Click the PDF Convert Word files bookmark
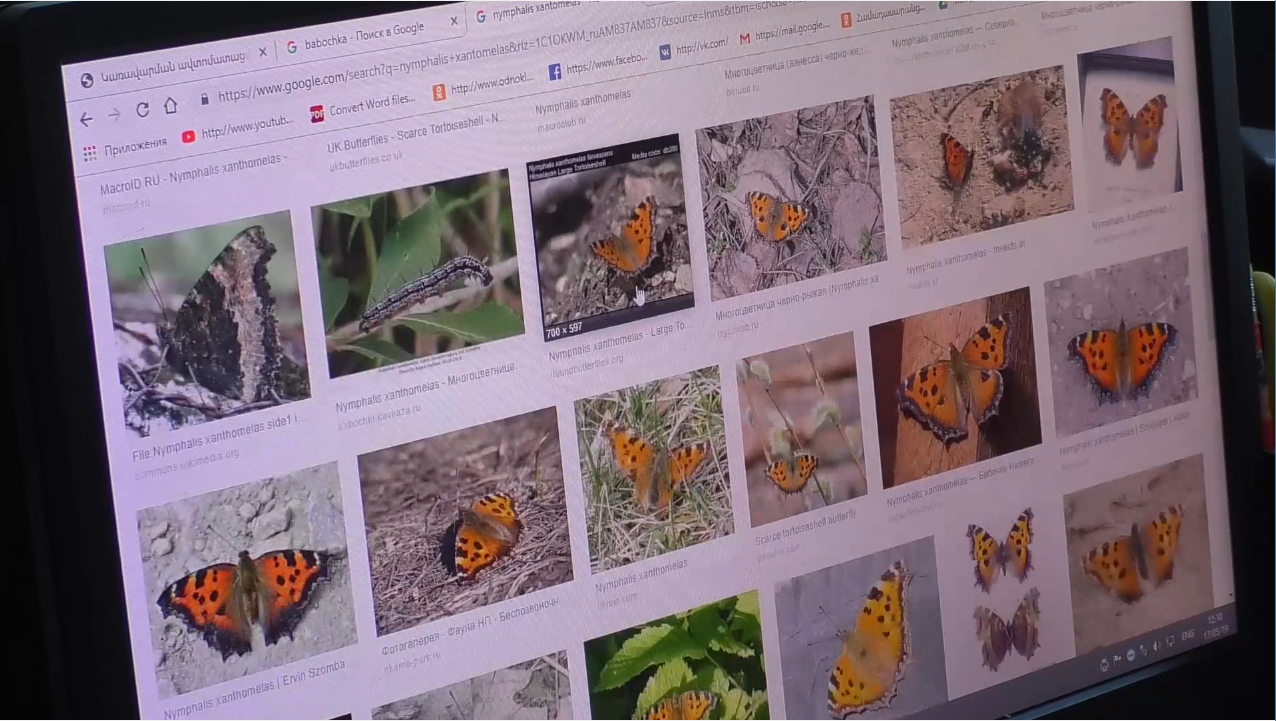1276x721 pixels. pyautogui.click(x=362, y=106)
